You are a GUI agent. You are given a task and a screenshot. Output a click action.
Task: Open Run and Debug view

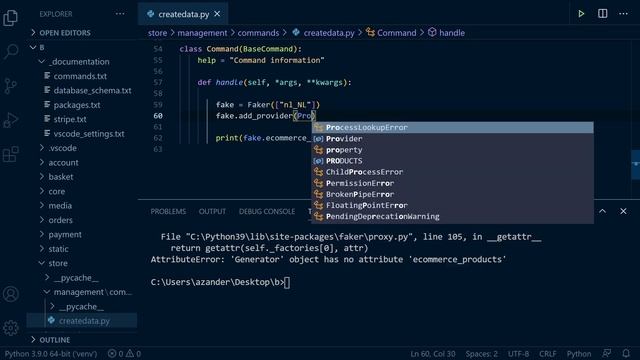(11, 120)
